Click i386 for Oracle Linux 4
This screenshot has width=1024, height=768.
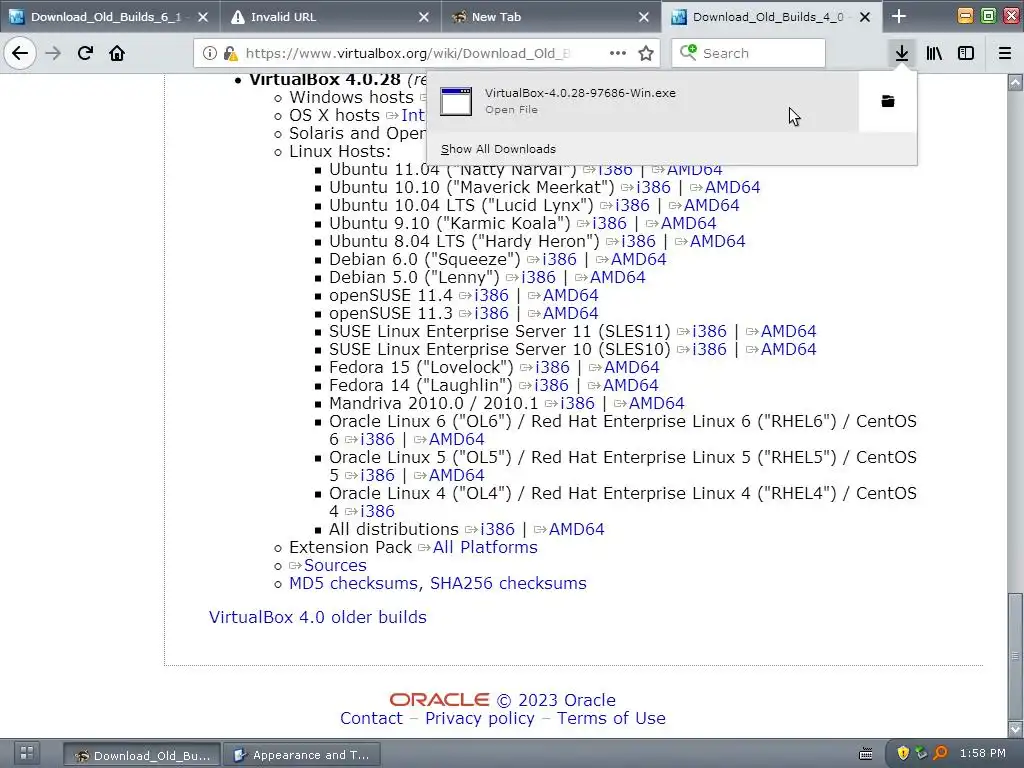(x=377, y=511)
